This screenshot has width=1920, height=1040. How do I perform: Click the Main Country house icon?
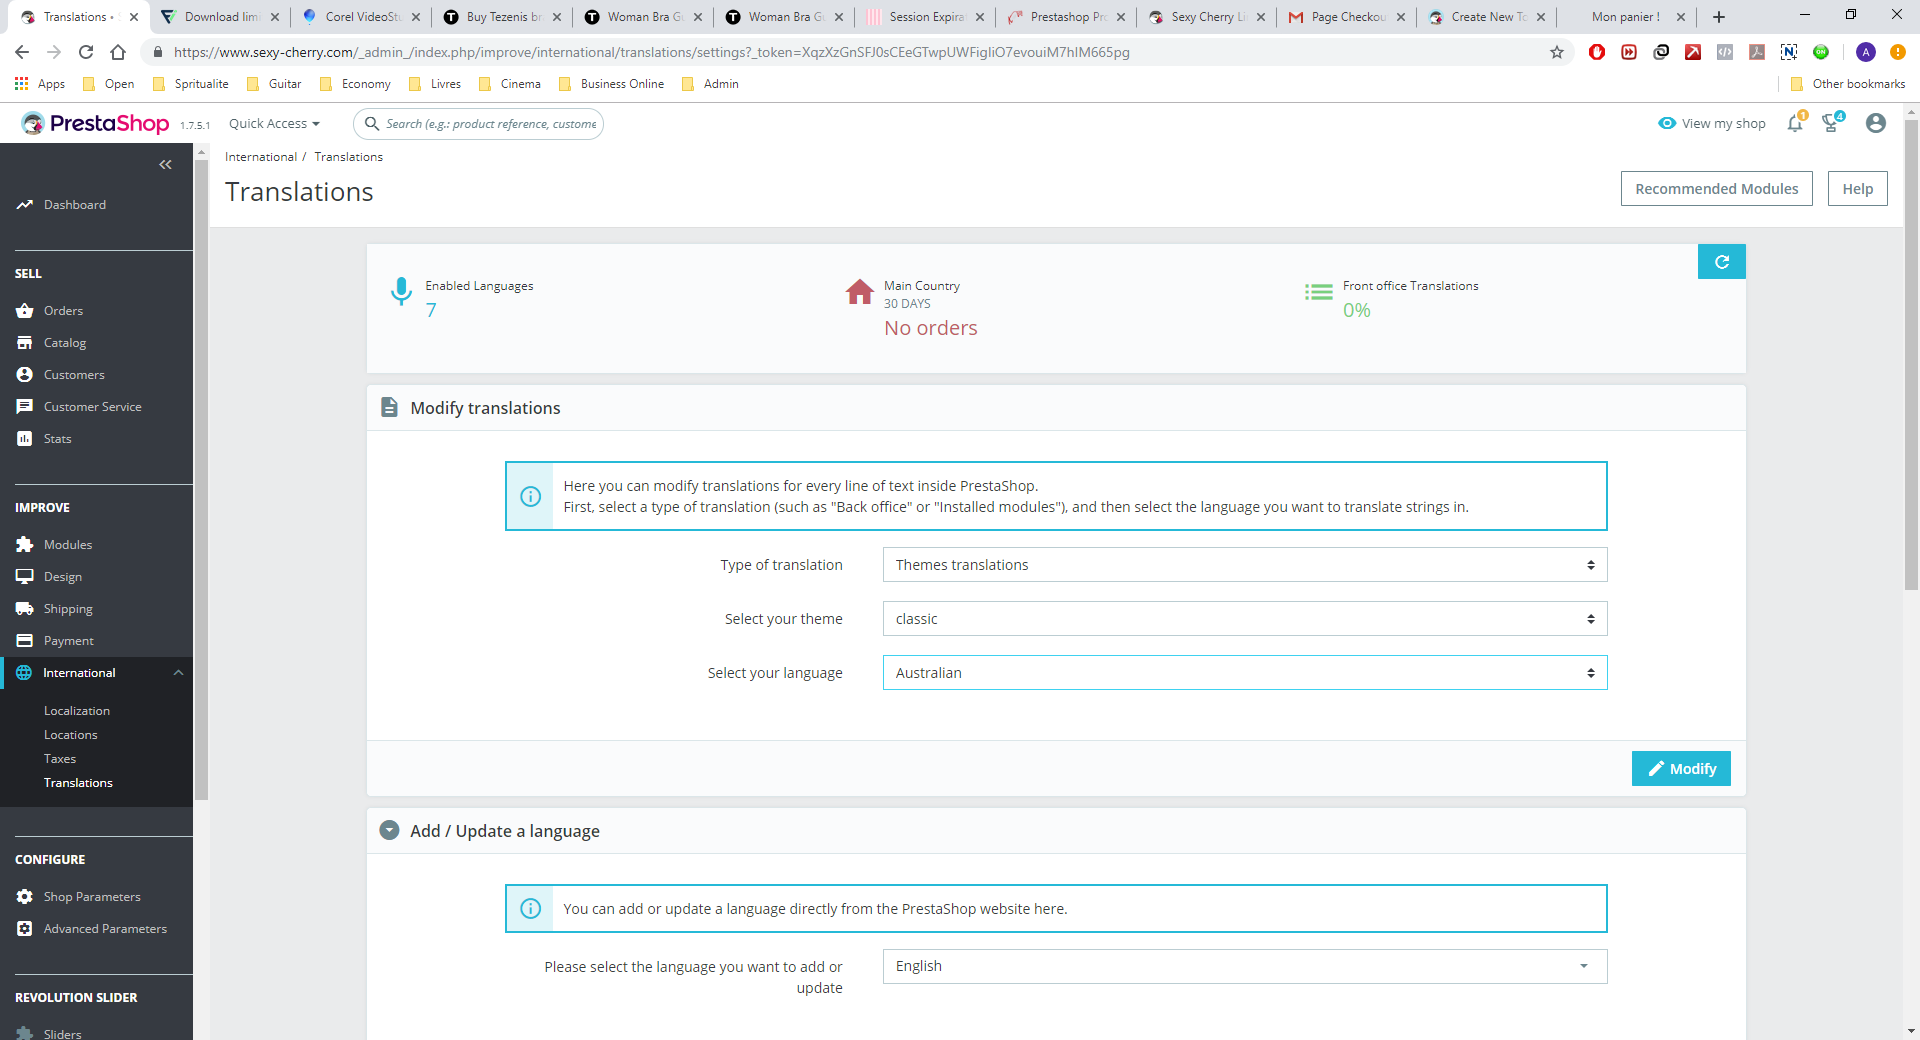860,291
